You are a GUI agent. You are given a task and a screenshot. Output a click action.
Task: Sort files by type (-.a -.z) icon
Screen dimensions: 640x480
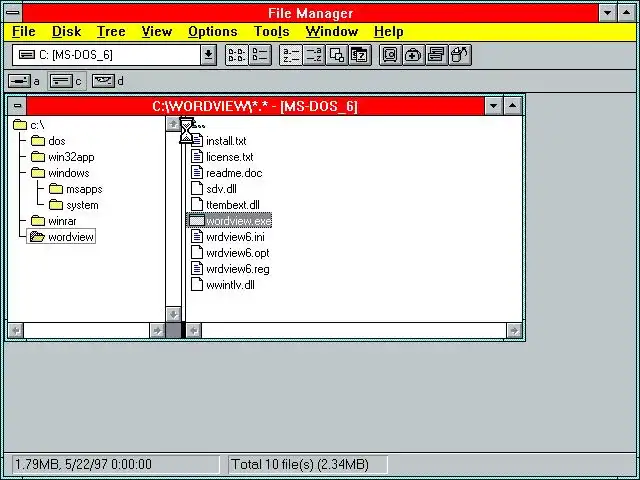click(x=314, y=55)
